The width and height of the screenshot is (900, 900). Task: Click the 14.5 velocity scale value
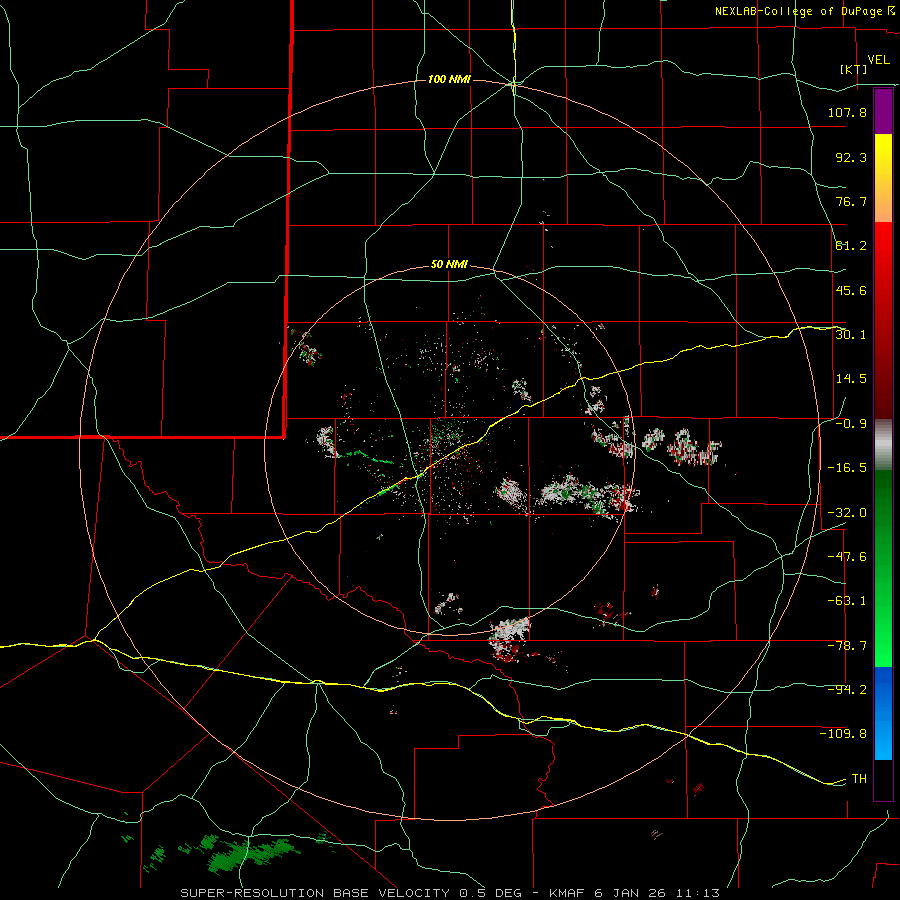pyautogui.click(x=851, y=379)
